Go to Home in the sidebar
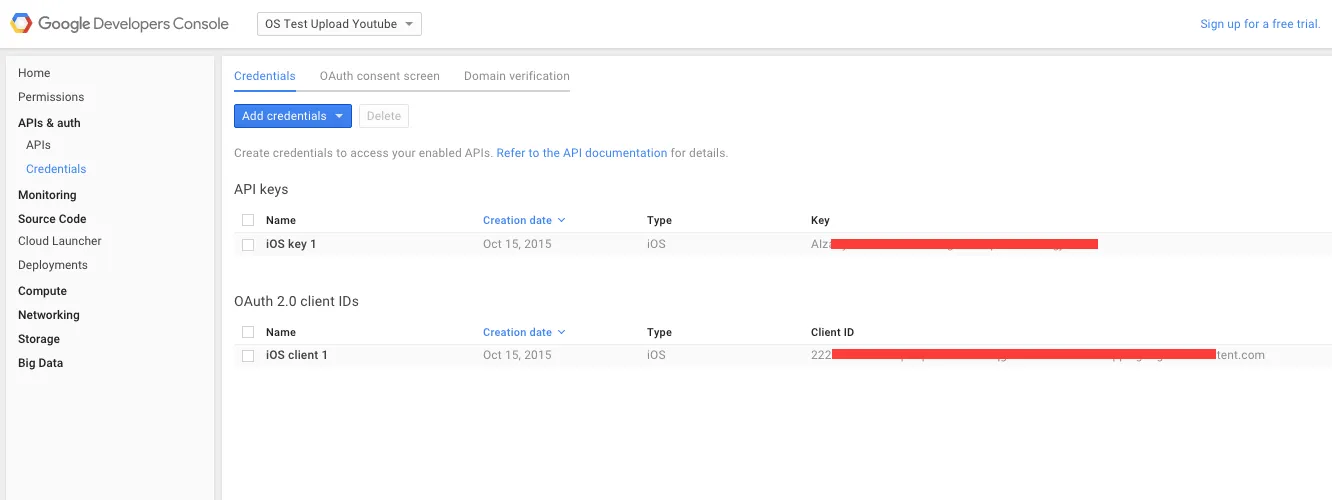Image resolution: width=1332 pixels, height=500 pixels. [x=34, y=73]
